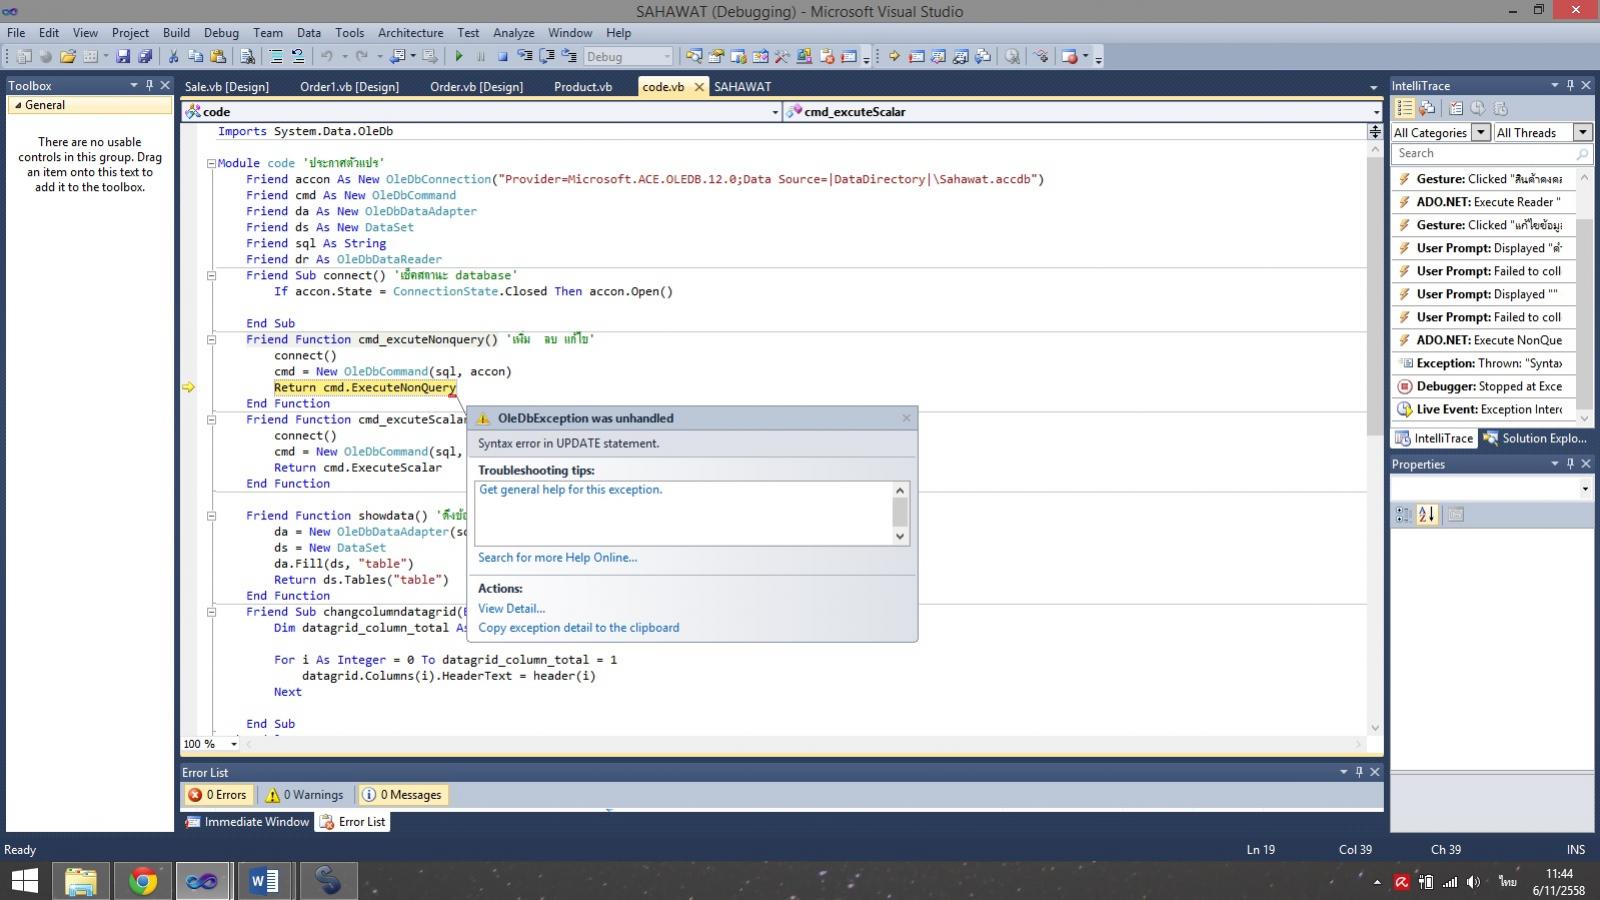Click the Save icon in toolbar
This screenshot has width=1600, height=900.
click(123, 57)
